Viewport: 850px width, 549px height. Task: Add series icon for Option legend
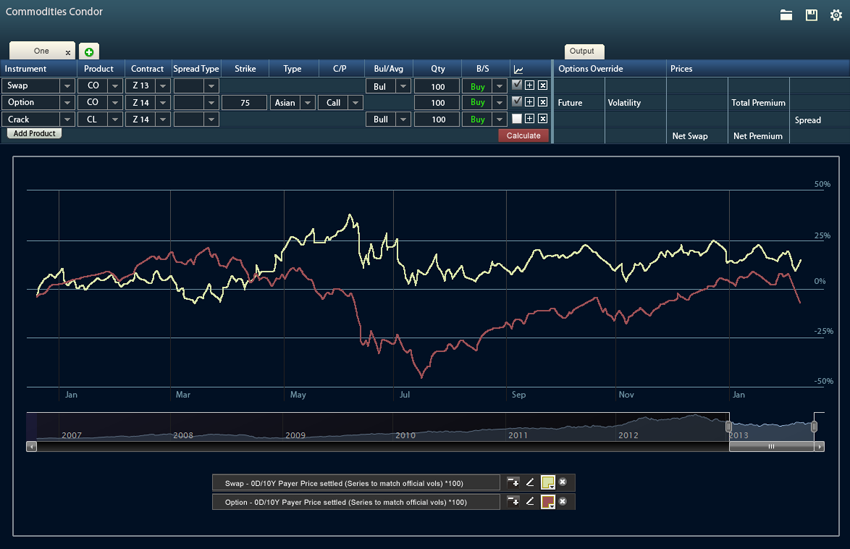point(513,501)
